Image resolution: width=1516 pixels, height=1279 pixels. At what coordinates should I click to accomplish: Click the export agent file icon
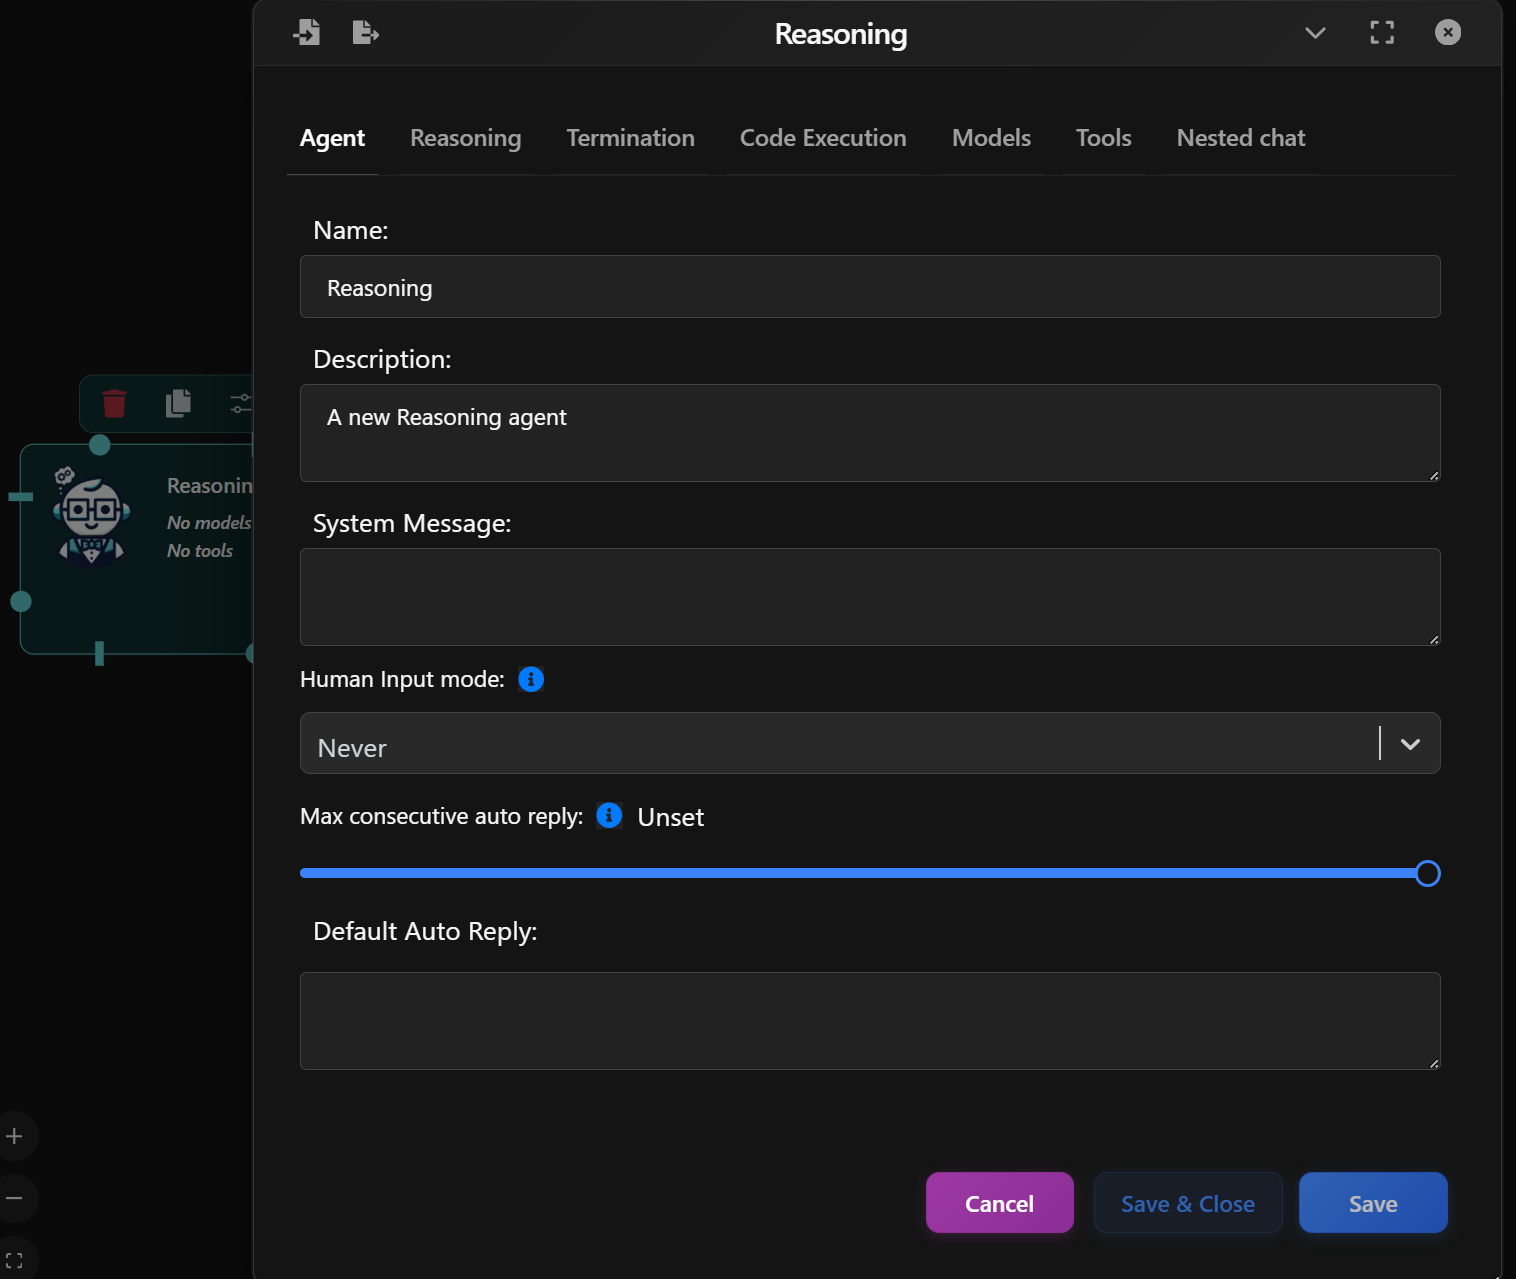365,32
